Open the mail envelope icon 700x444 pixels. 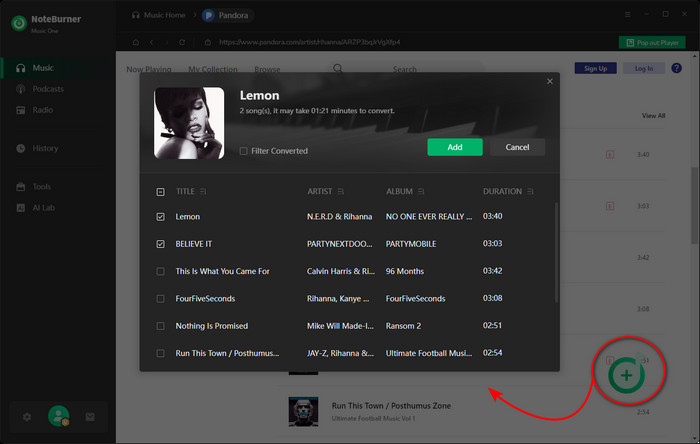tap(90, 417)
